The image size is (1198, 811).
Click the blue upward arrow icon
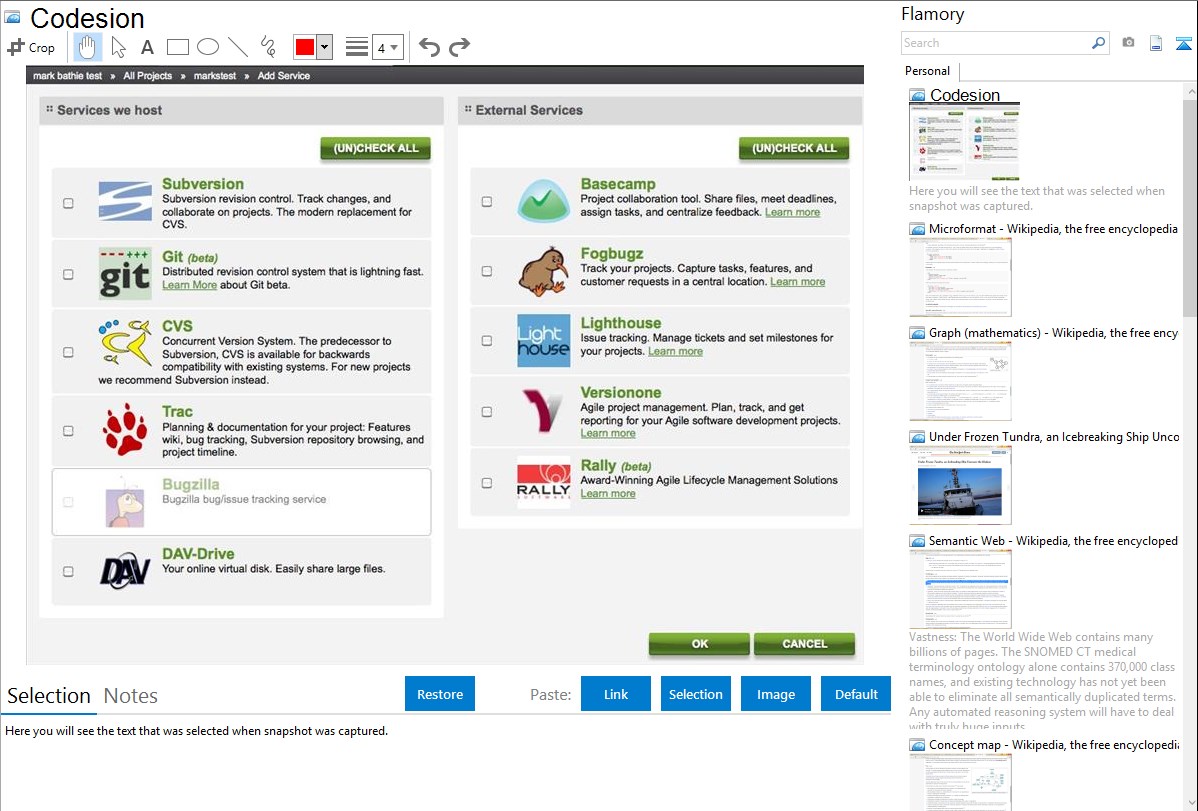click(1183, 43)
